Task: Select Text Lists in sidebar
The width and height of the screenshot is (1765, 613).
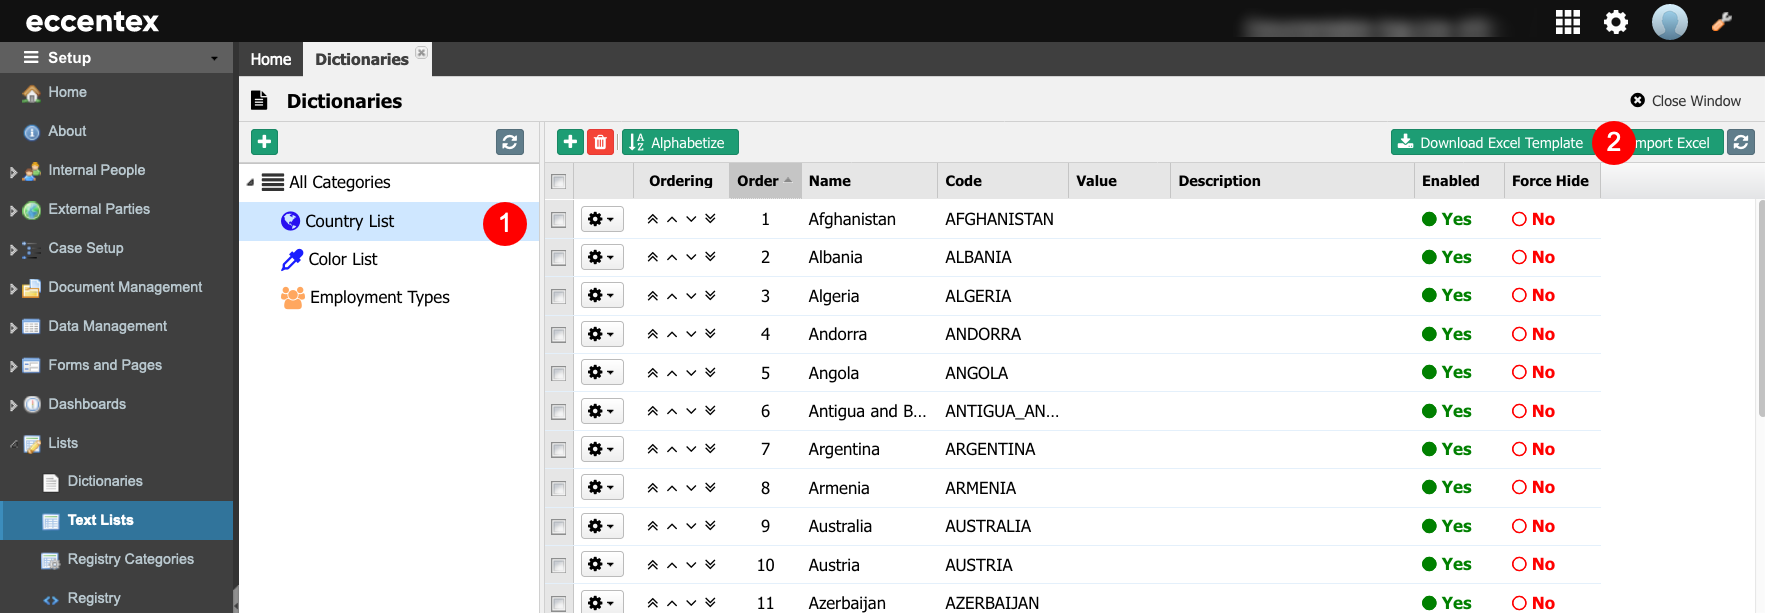Action: point(117,520)
